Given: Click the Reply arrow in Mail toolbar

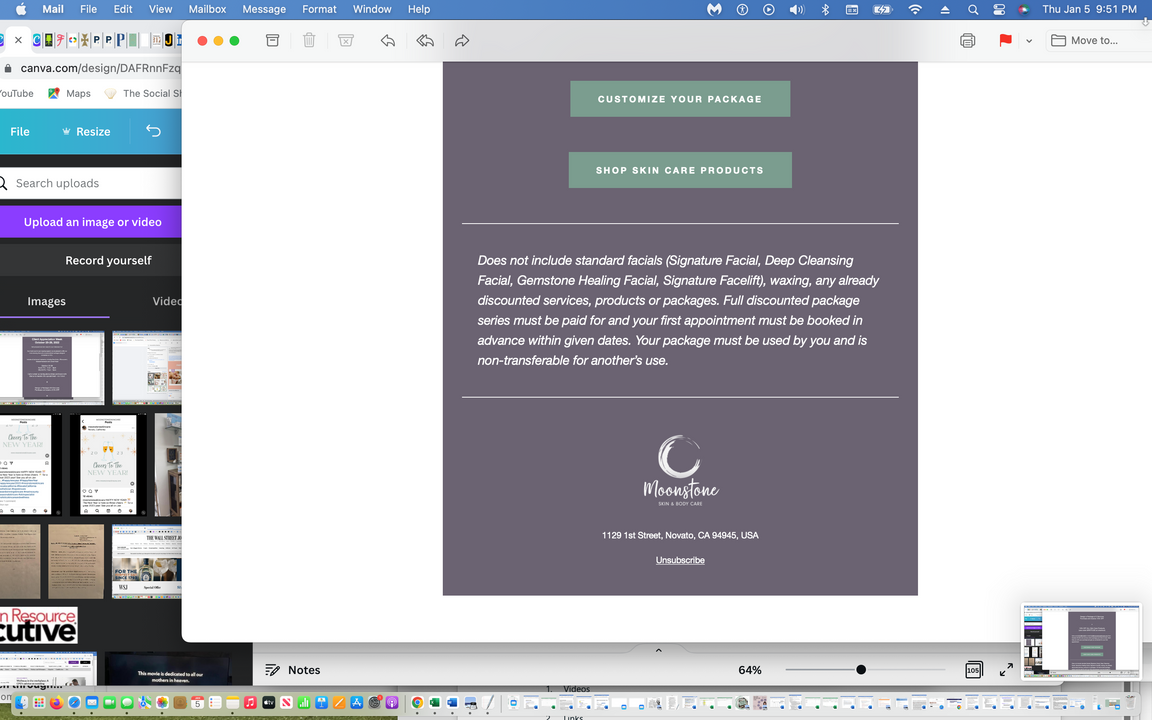Looking at the screenshot, I should coord(388,41).
